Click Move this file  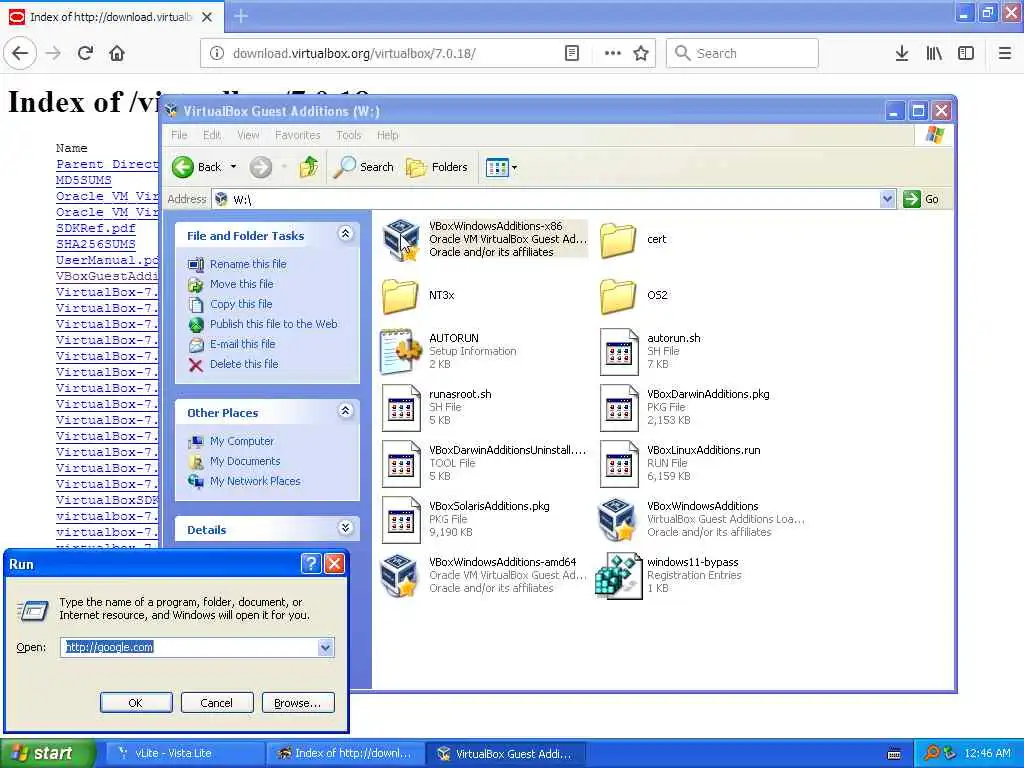tap(242, 284)
